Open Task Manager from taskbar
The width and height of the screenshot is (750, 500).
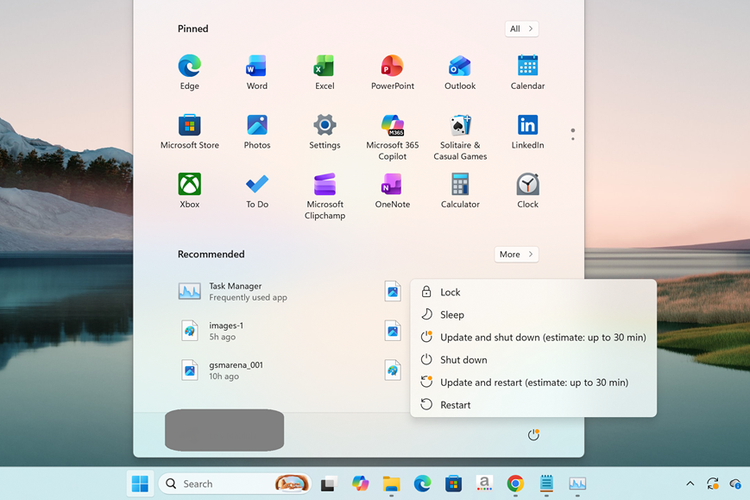[577, 484]
